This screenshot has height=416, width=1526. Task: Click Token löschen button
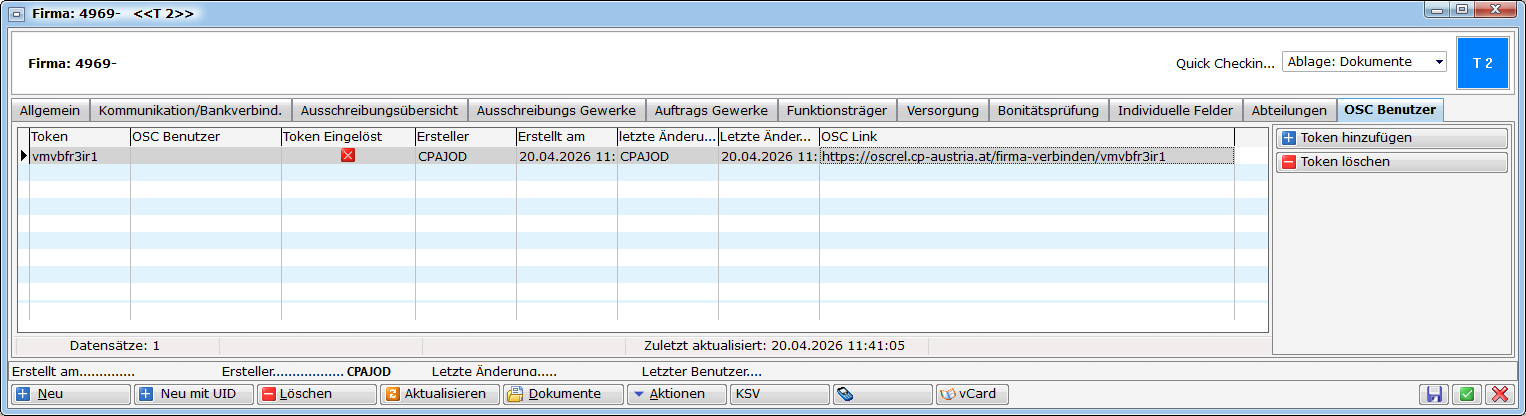1392,162
